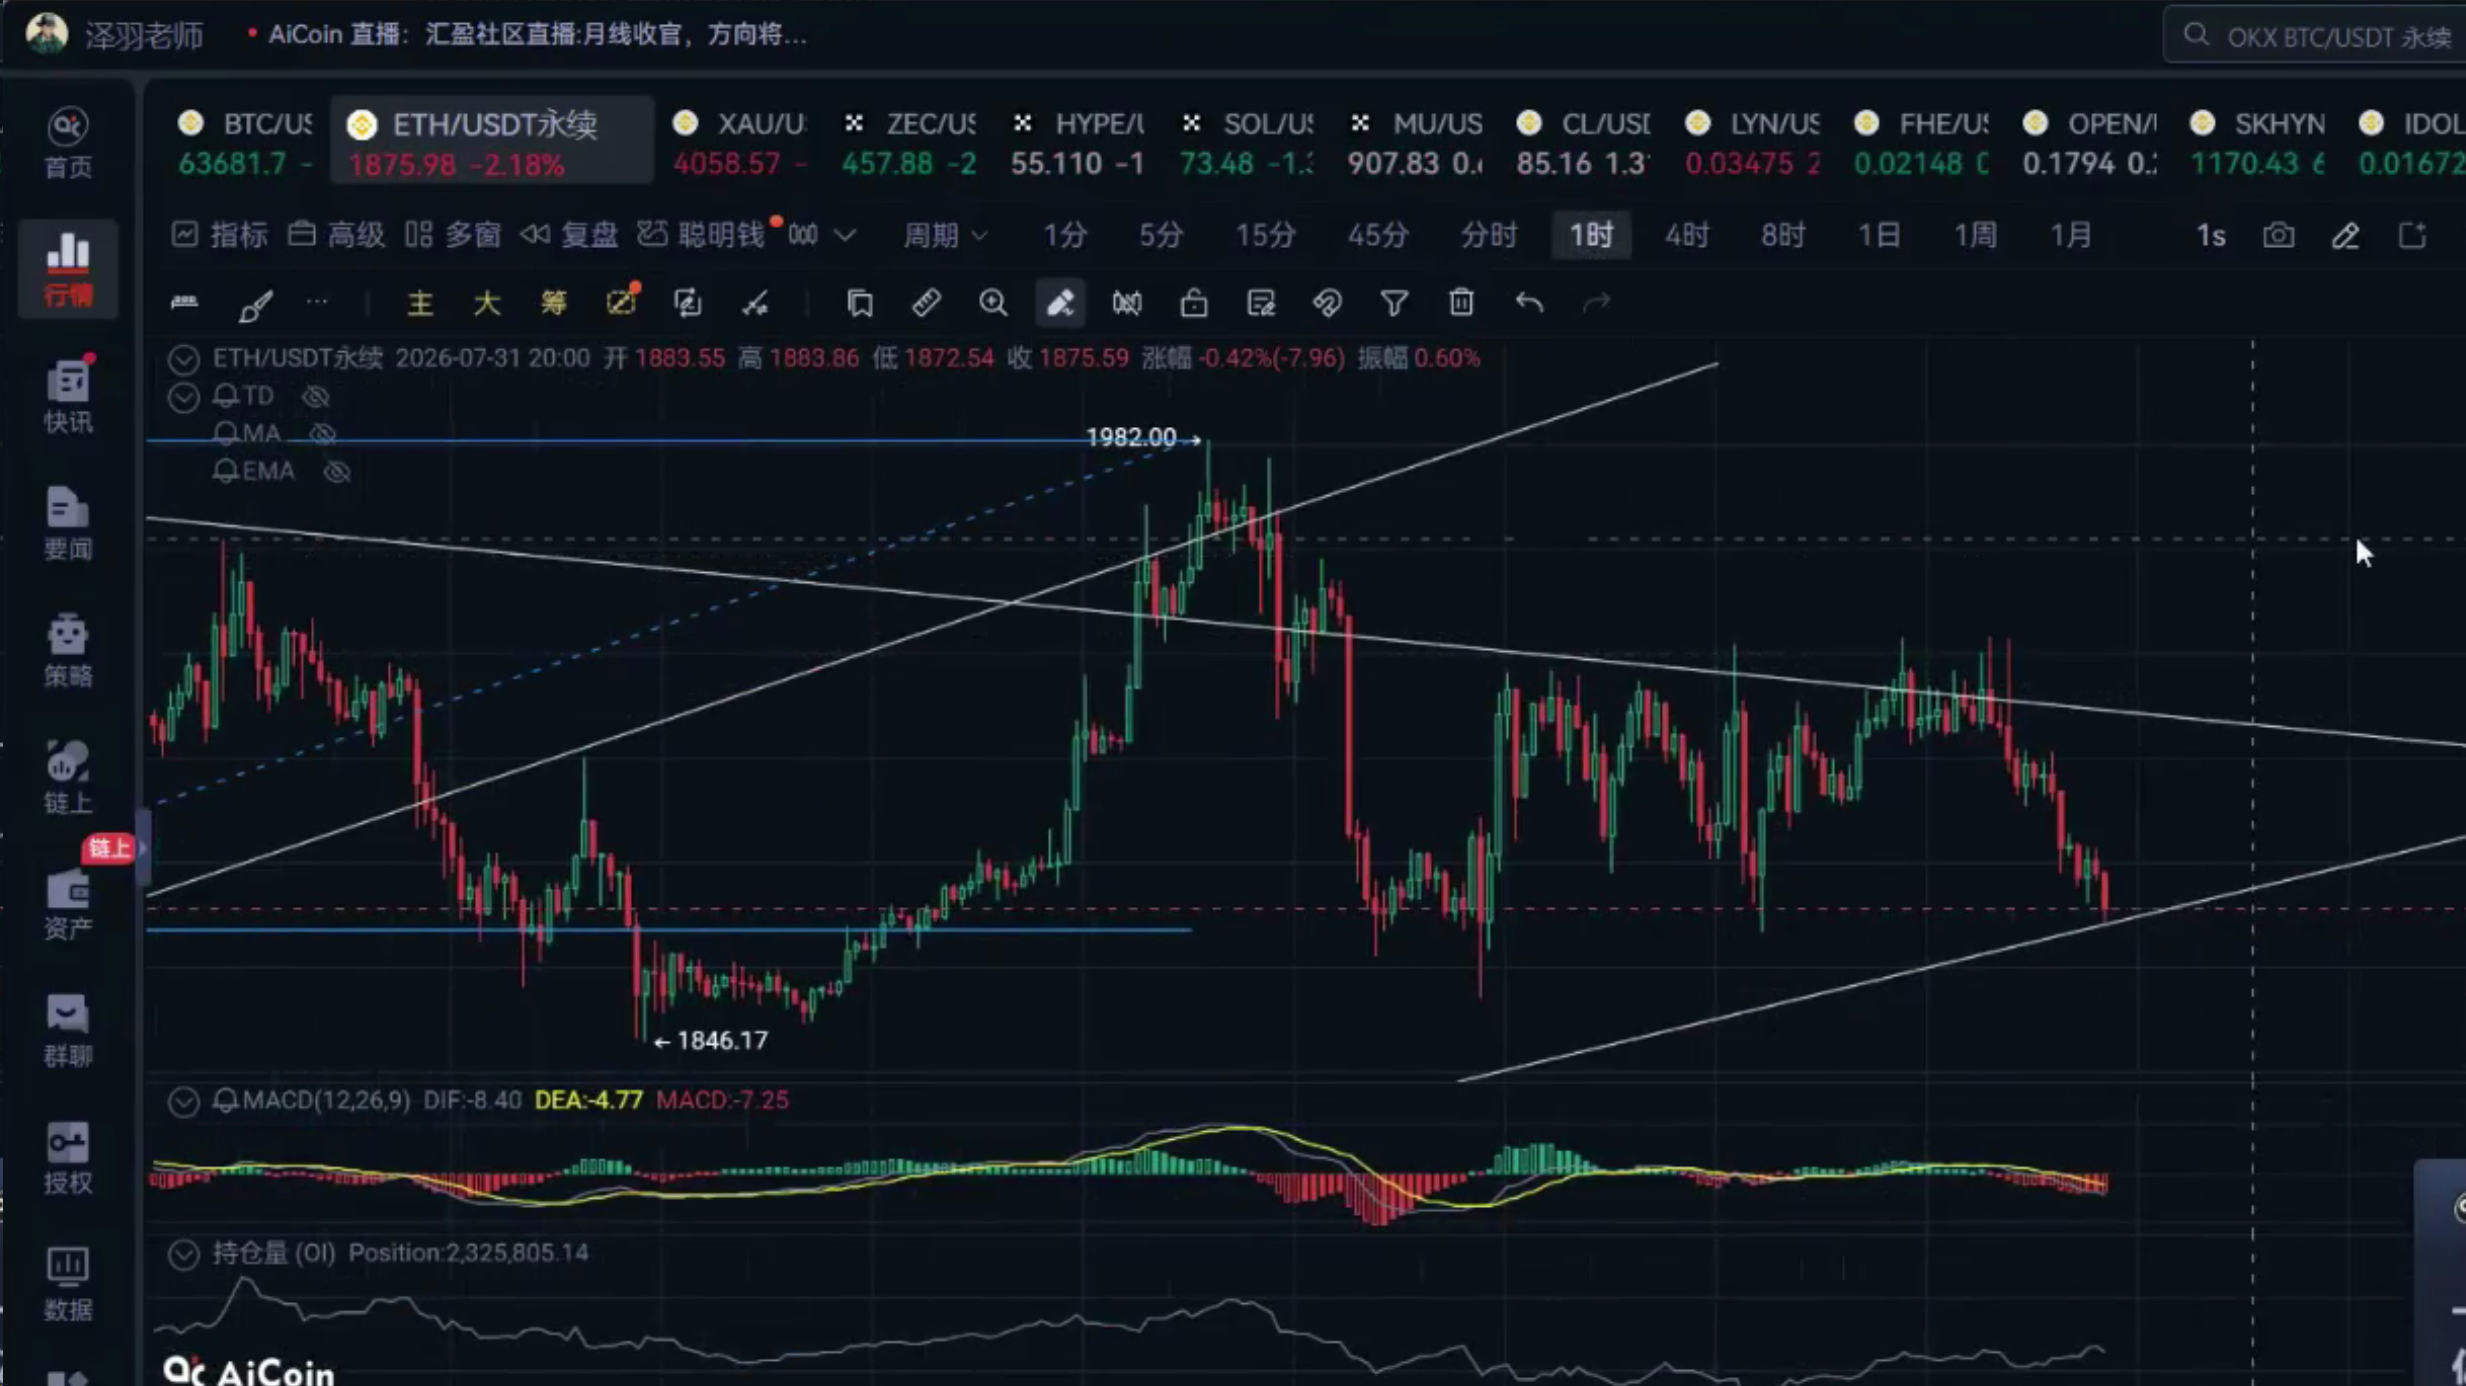Click the trash delete drawings icon

click(1461, 302)
